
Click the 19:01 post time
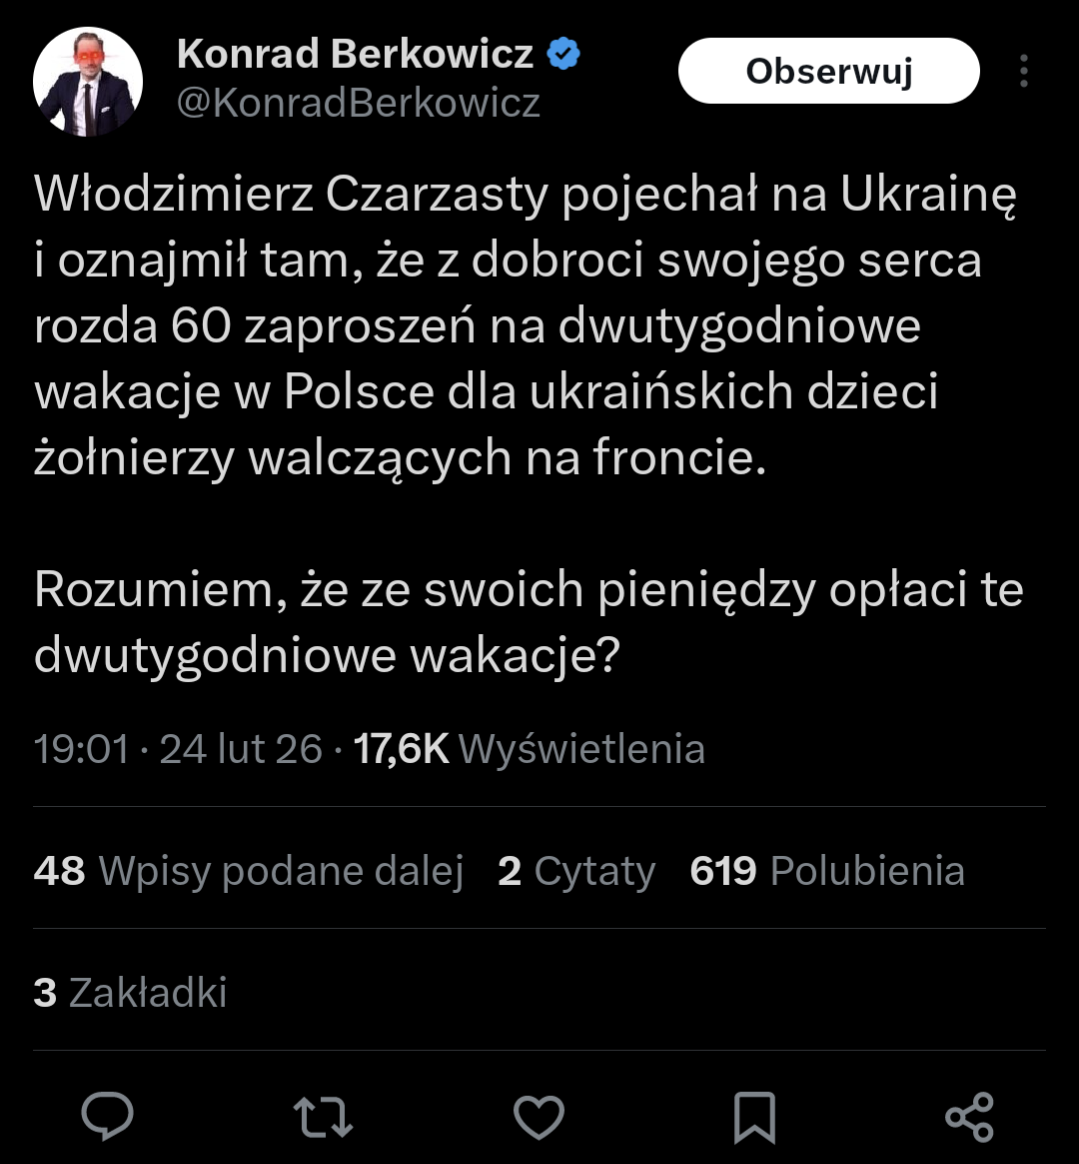click(x=82, y=749)
